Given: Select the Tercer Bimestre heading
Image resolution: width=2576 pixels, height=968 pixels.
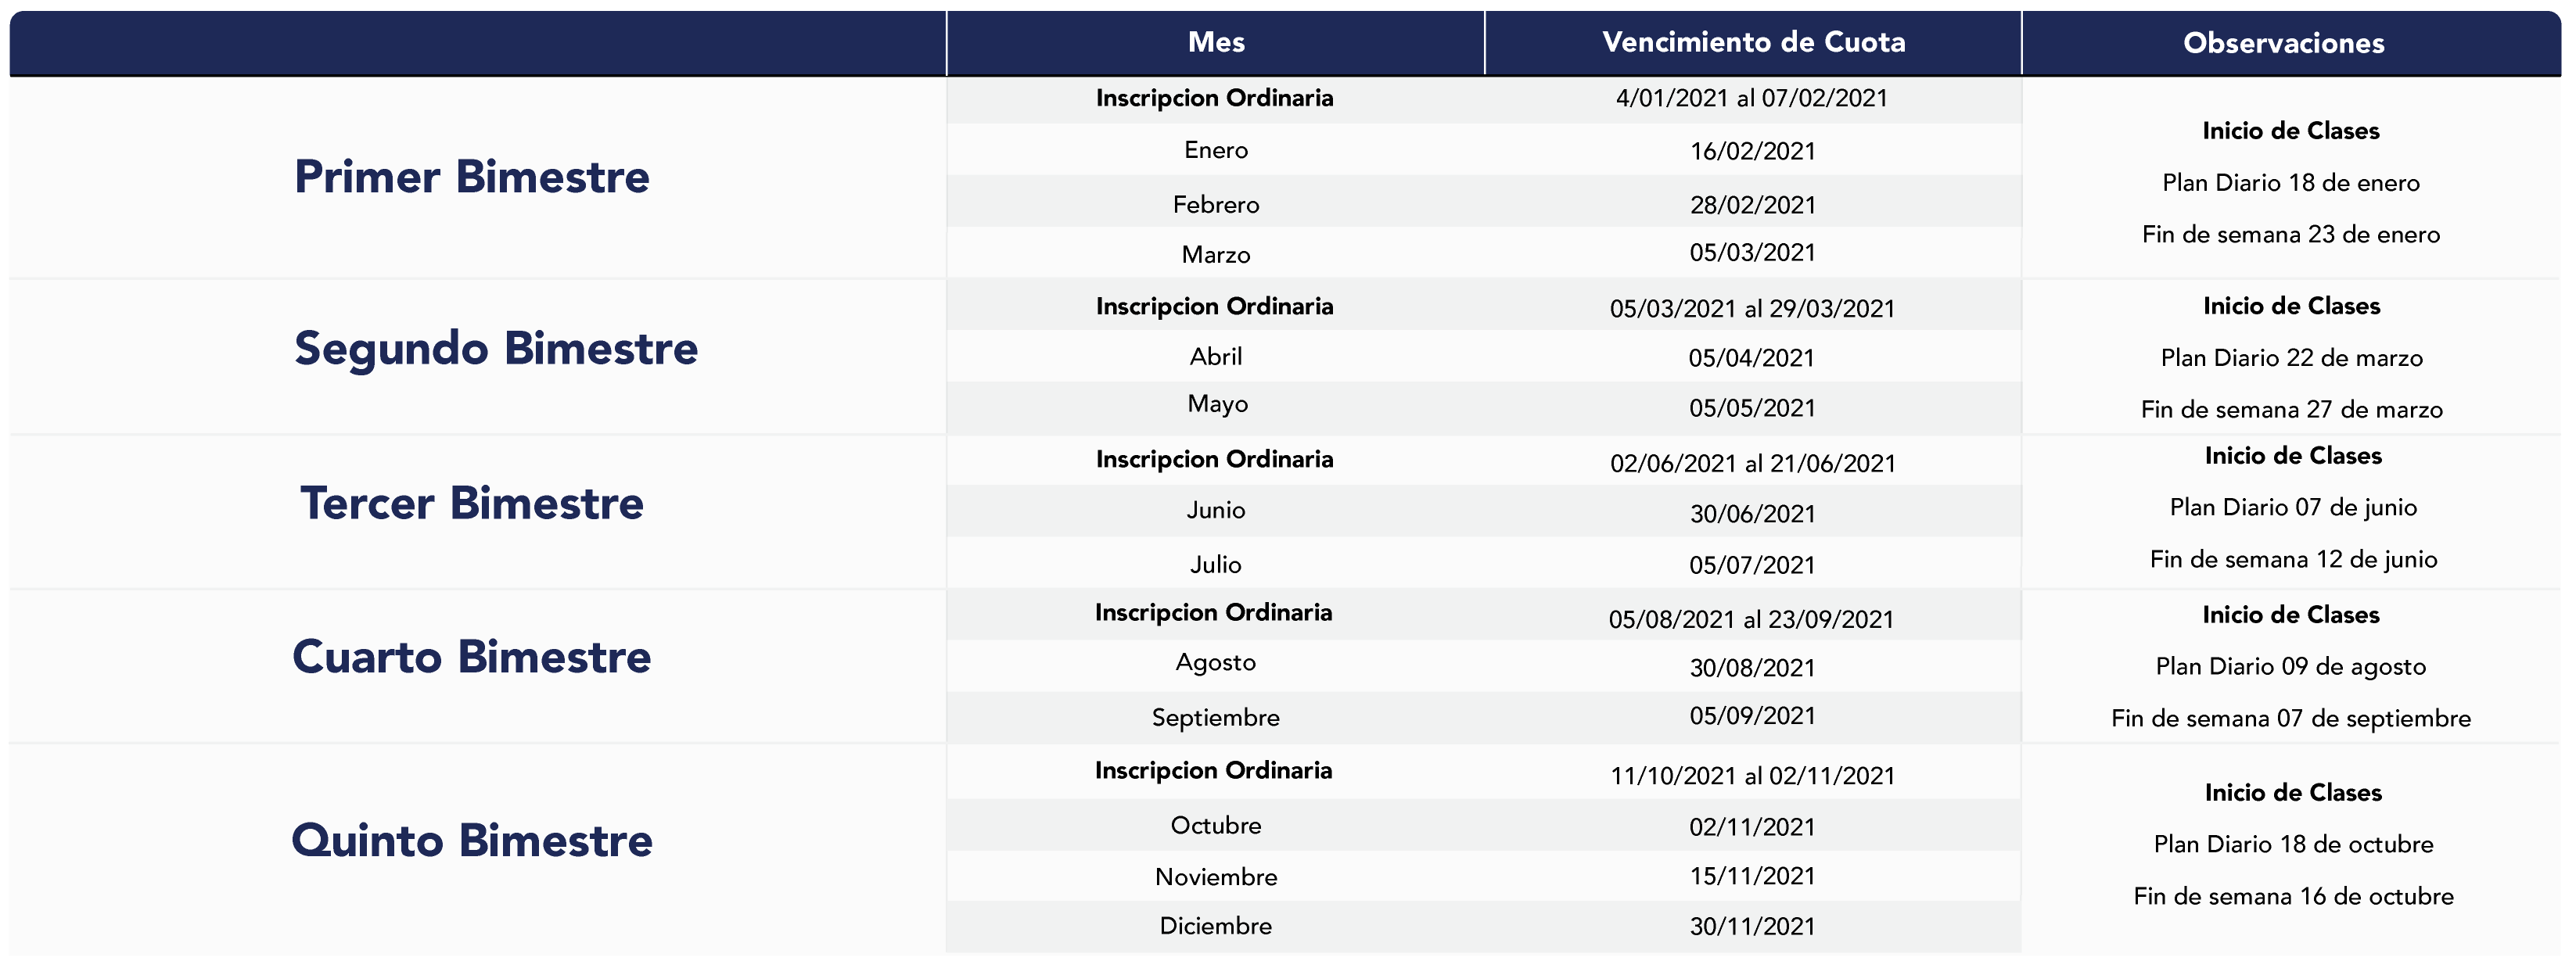Looking at the screenshot, I should tap(472, 503).
